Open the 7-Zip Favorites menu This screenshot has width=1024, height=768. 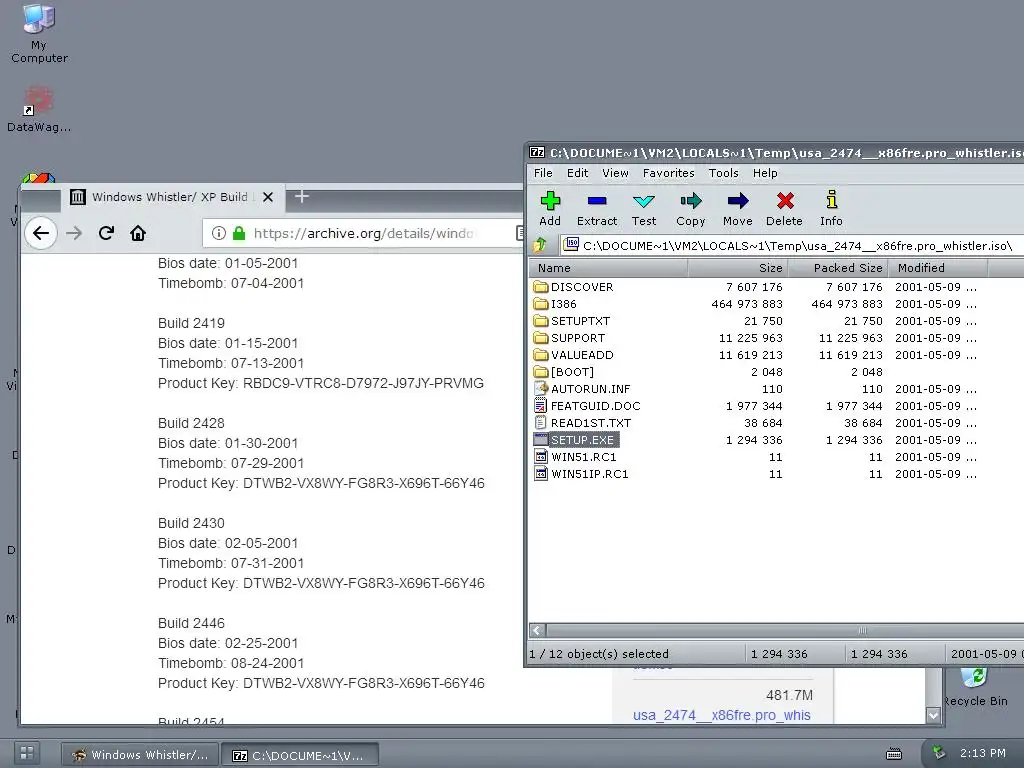pyautogui.click(x=668, y=173)
